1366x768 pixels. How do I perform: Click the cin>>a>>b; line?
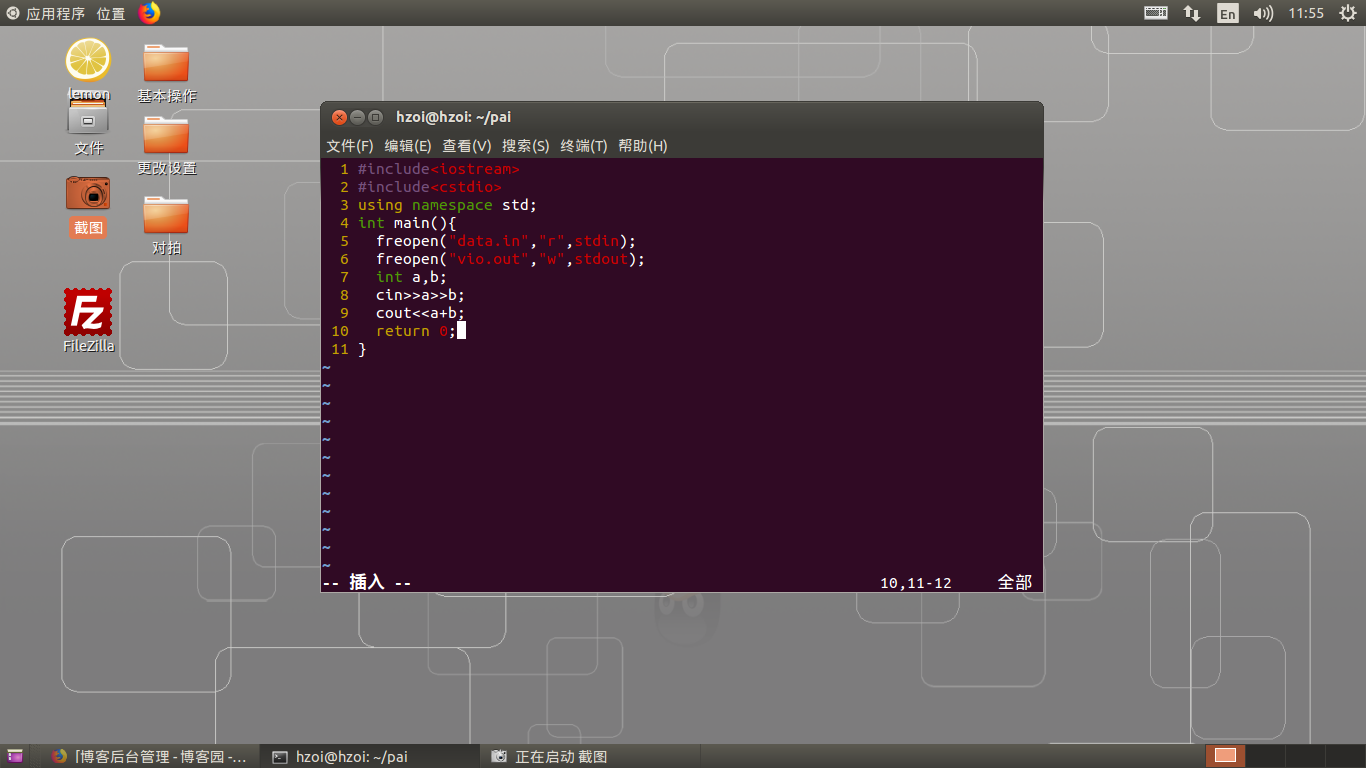click(x=421, y=295)
